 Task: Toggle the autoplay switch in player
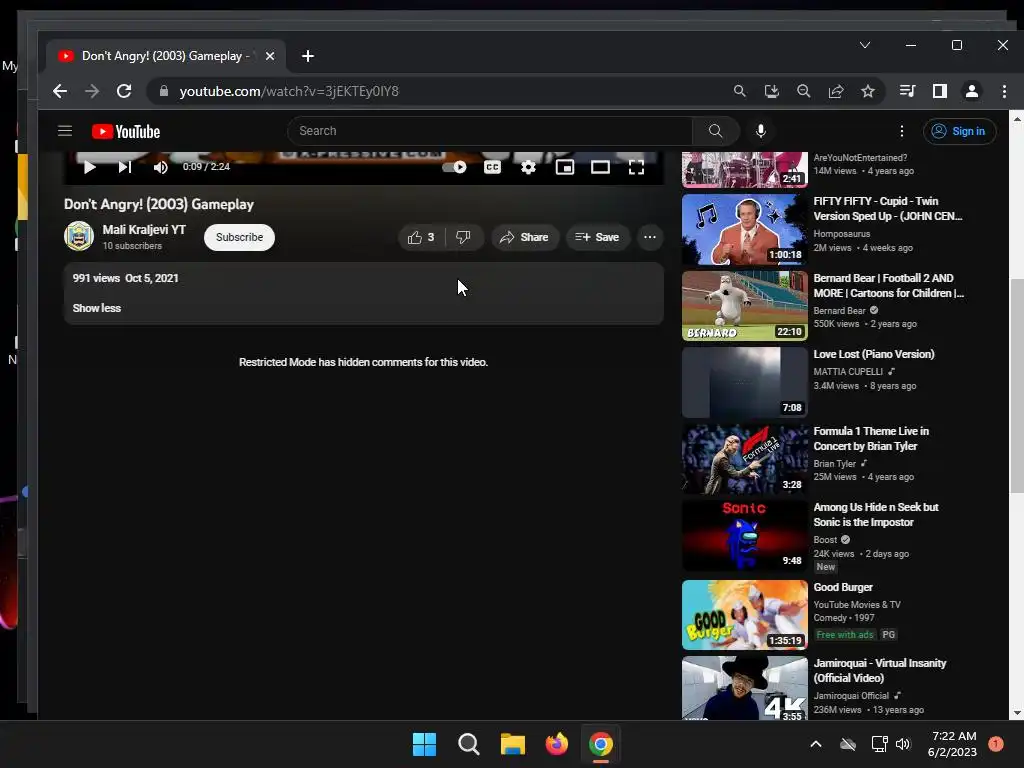pos(455,167)
